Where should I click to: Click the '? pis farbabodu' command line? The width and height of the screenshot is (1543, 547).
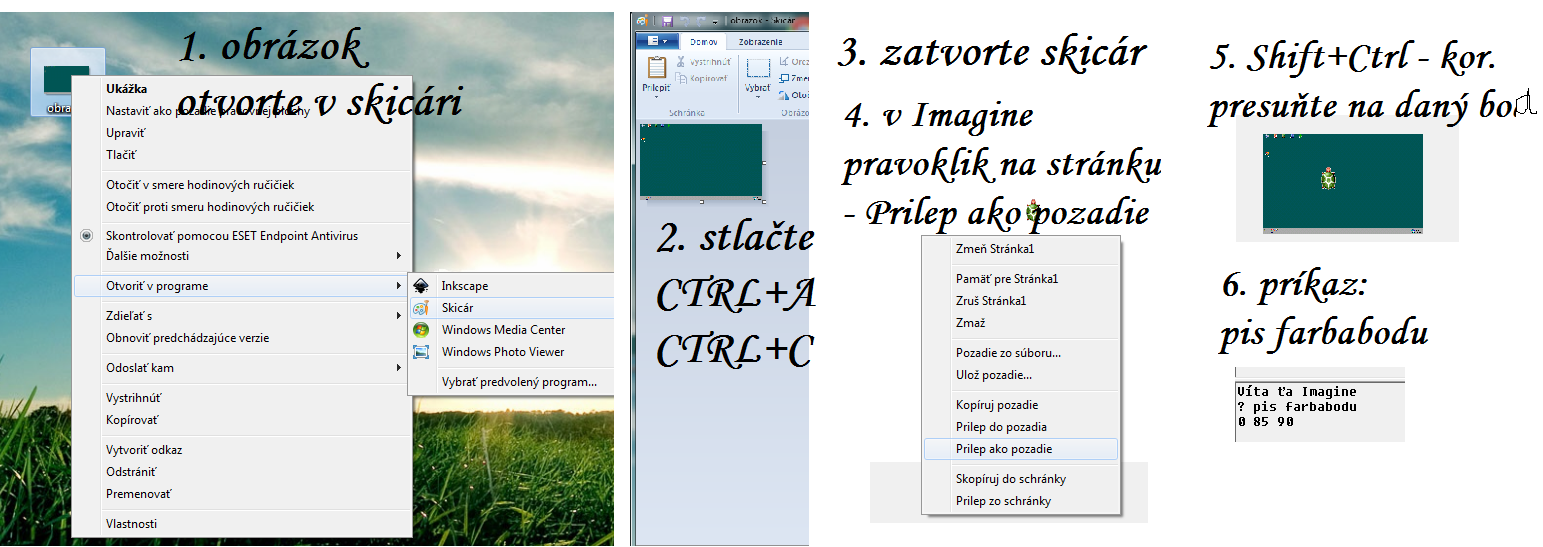(x=1297, y=407)
